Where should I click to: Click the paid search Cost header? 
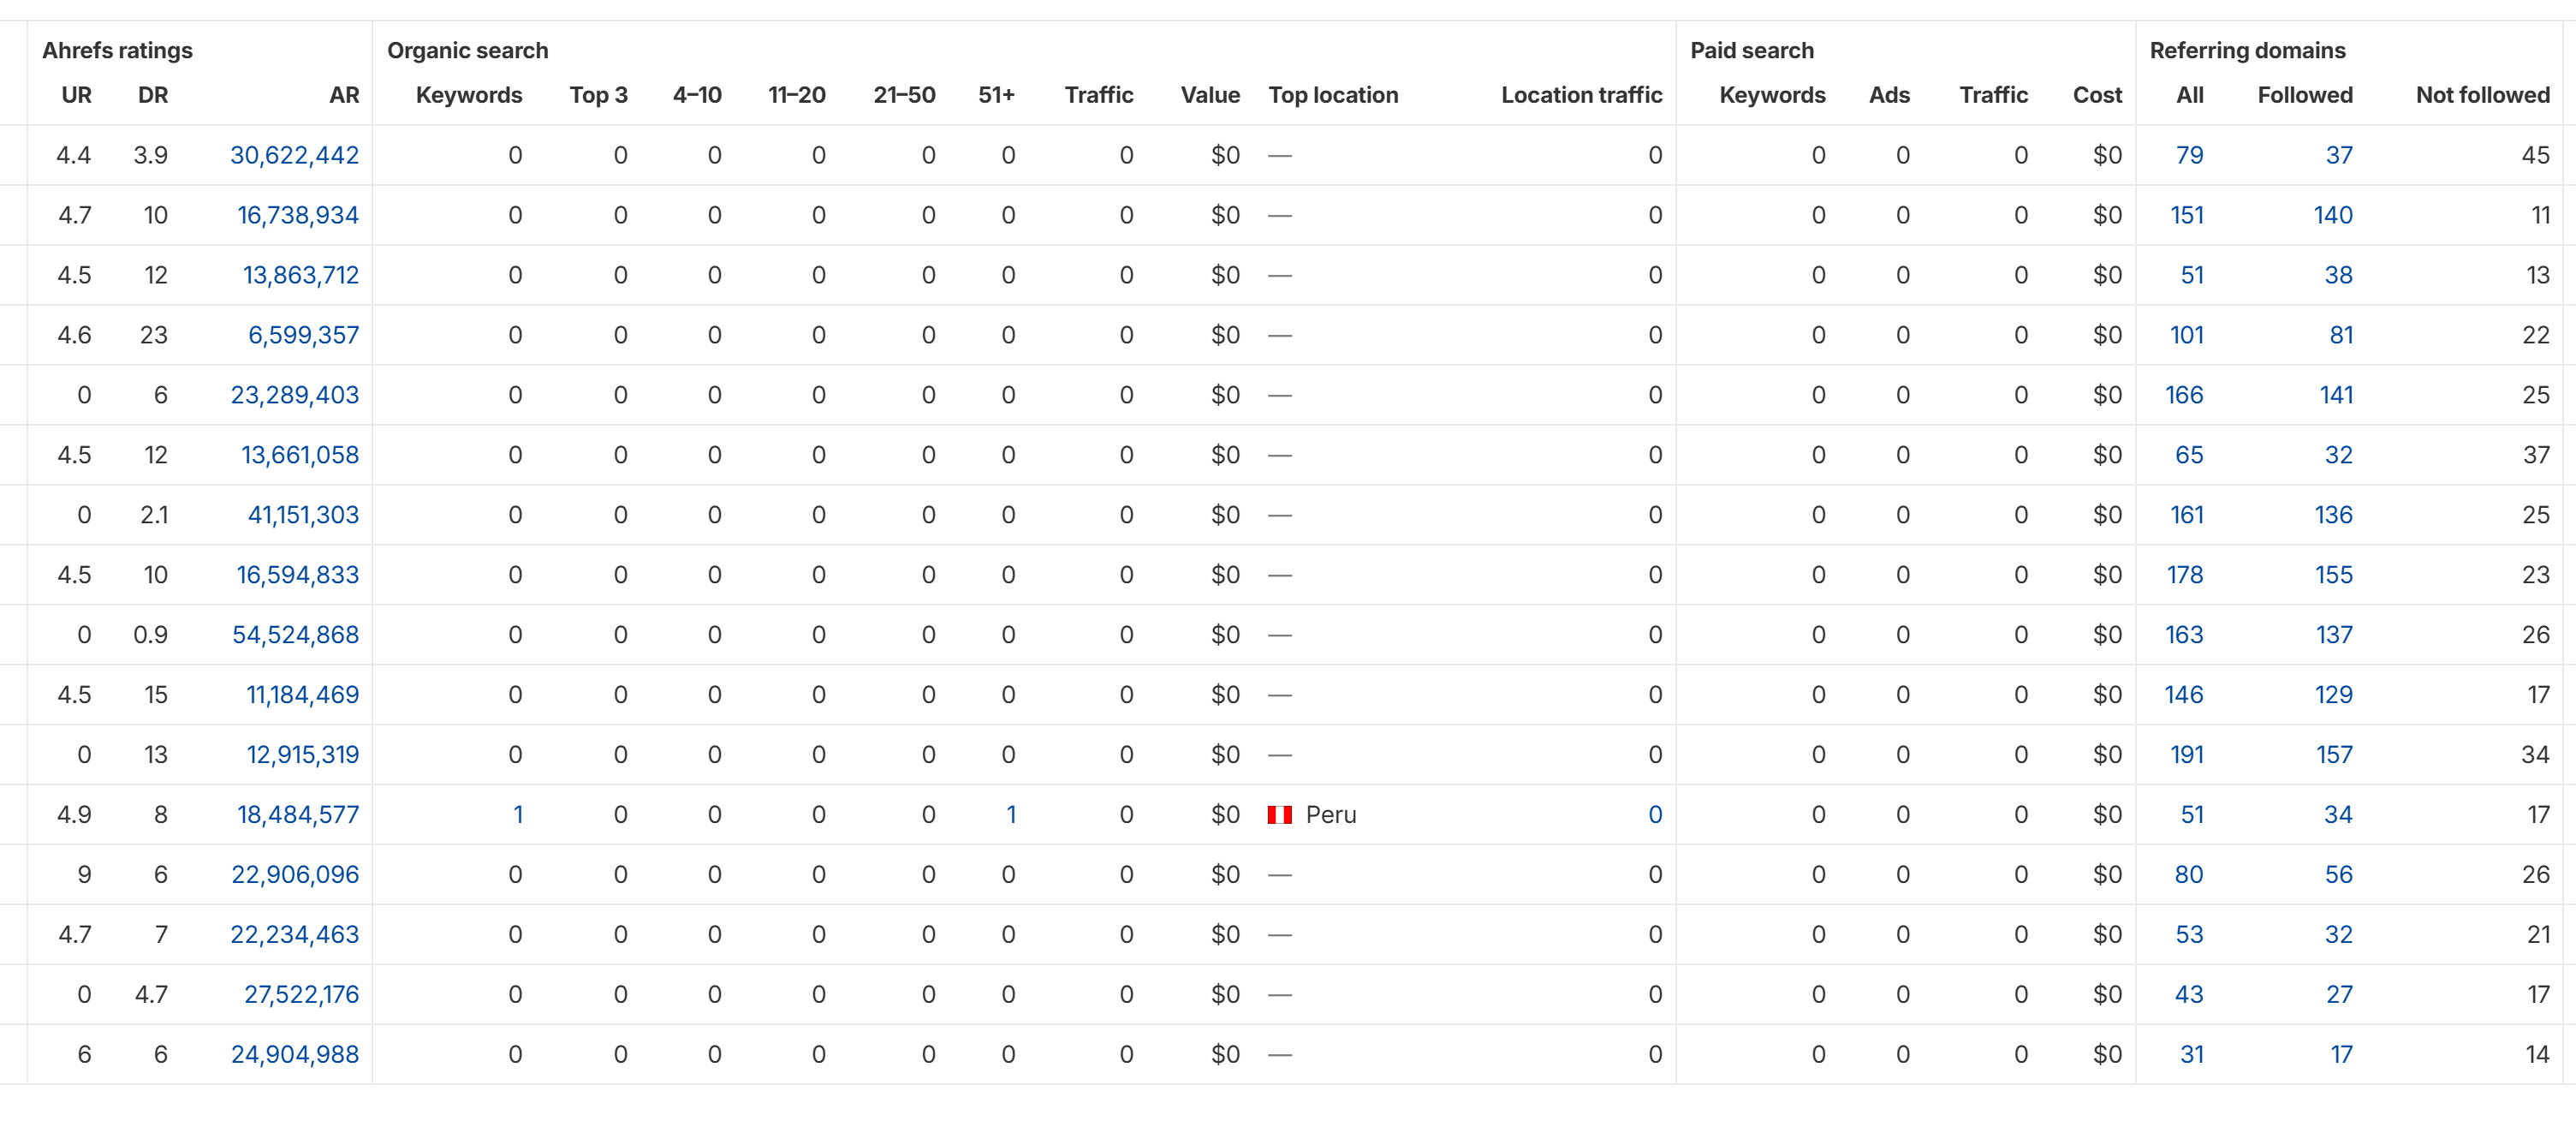pyautogui.click(x=2097, y=95)
